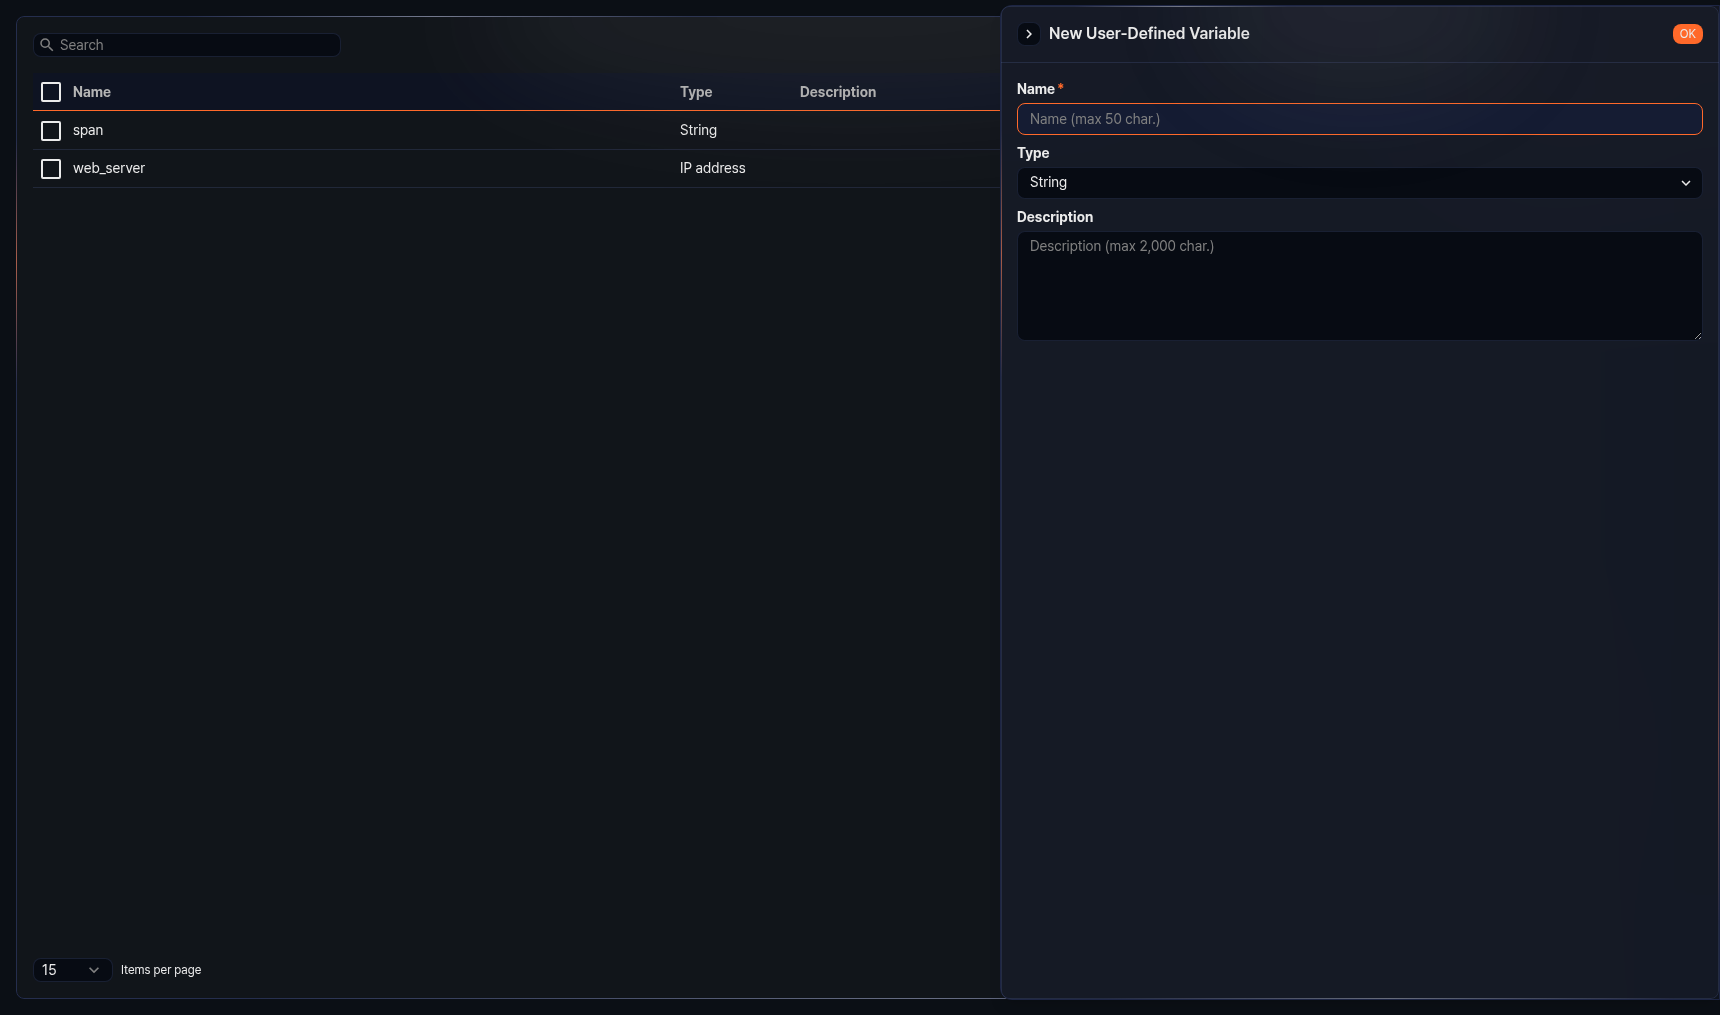Focus the variable Name input field
This screenshot has height=1015, width=1720.
pos(1358,119)
